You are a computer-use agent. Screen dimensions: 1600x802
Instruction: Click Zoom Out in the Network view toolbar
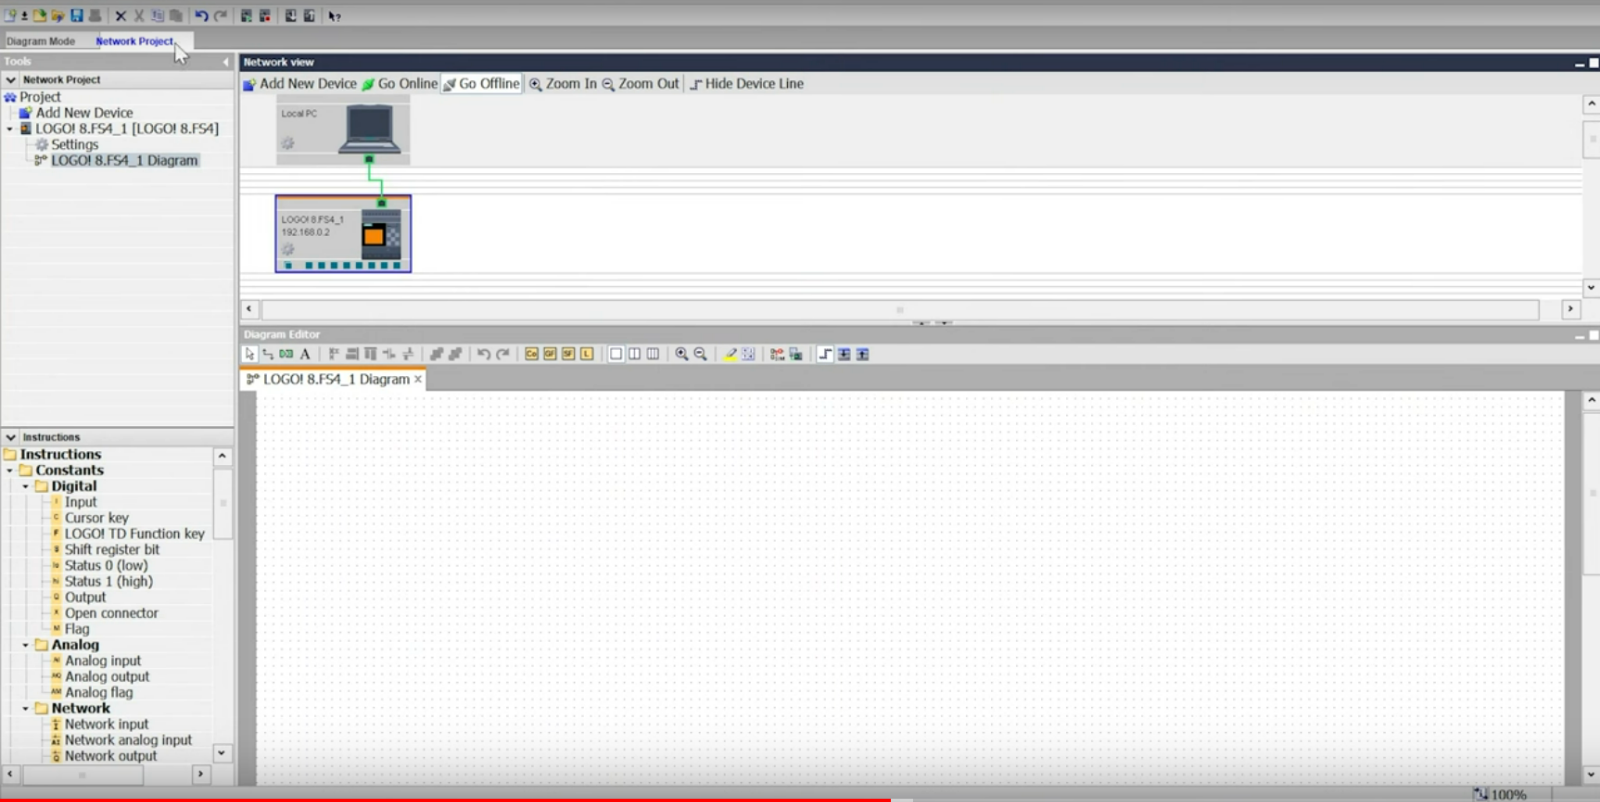(x=640, y=84)
